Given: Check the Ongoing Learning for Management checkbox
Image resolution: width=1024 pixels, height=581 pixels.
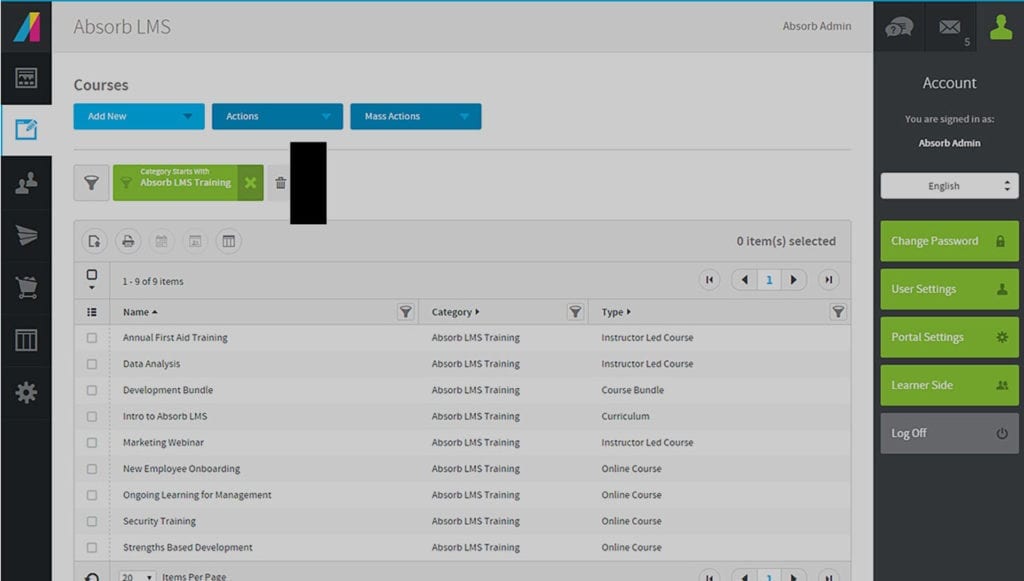Looking at the screenshot, I should [91, 495].
